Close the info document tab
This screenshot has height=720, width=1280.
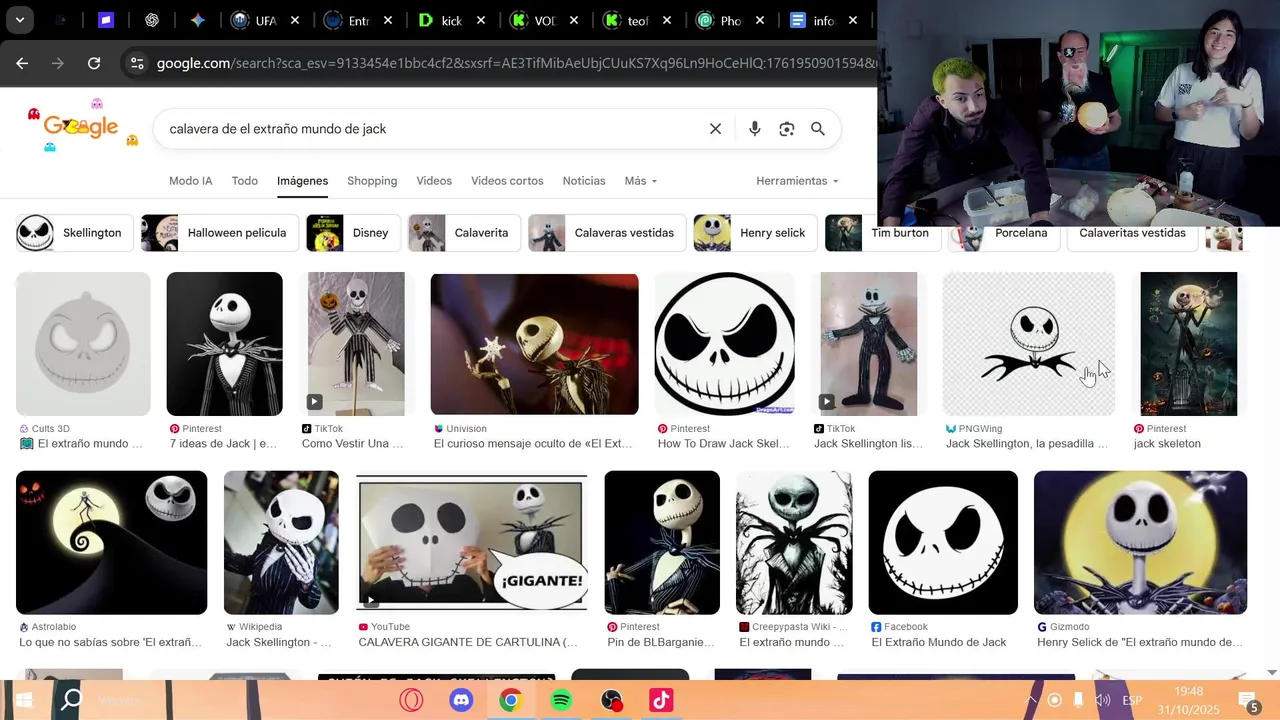853,20
